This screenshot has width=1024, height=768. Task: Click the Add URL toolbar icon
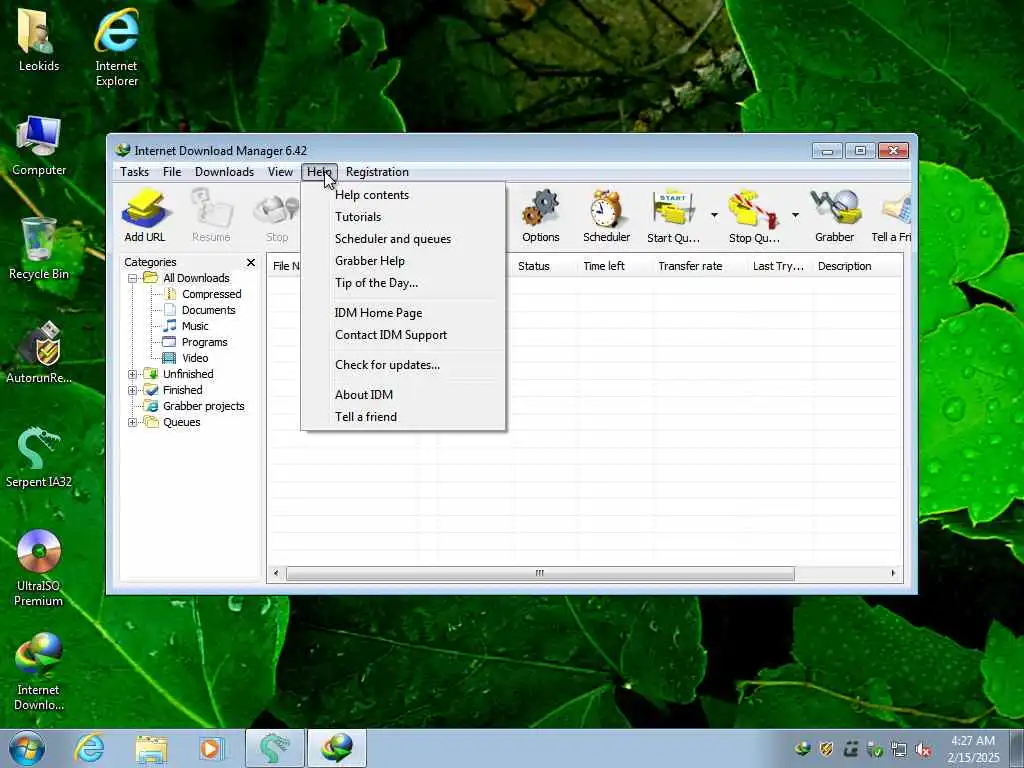click(145, 216)
